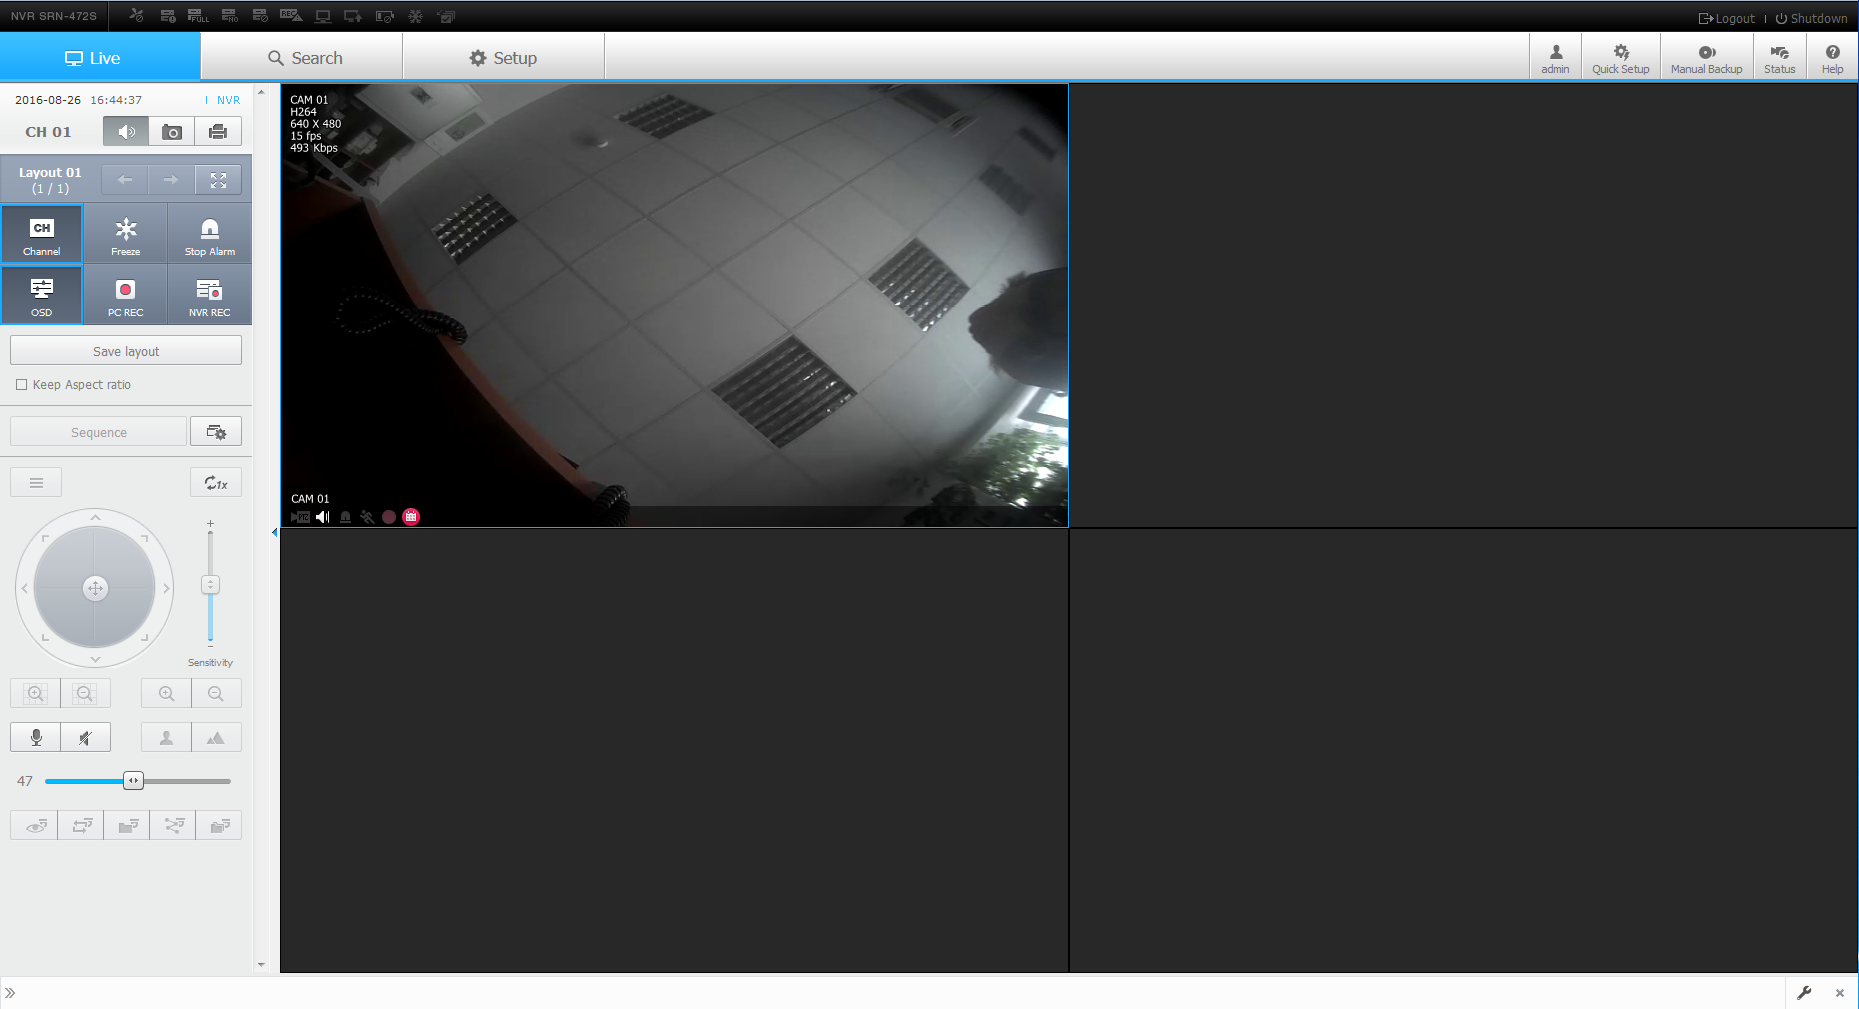
Task: Click the swing arrows PTZ icon
Action: point(81,825)
